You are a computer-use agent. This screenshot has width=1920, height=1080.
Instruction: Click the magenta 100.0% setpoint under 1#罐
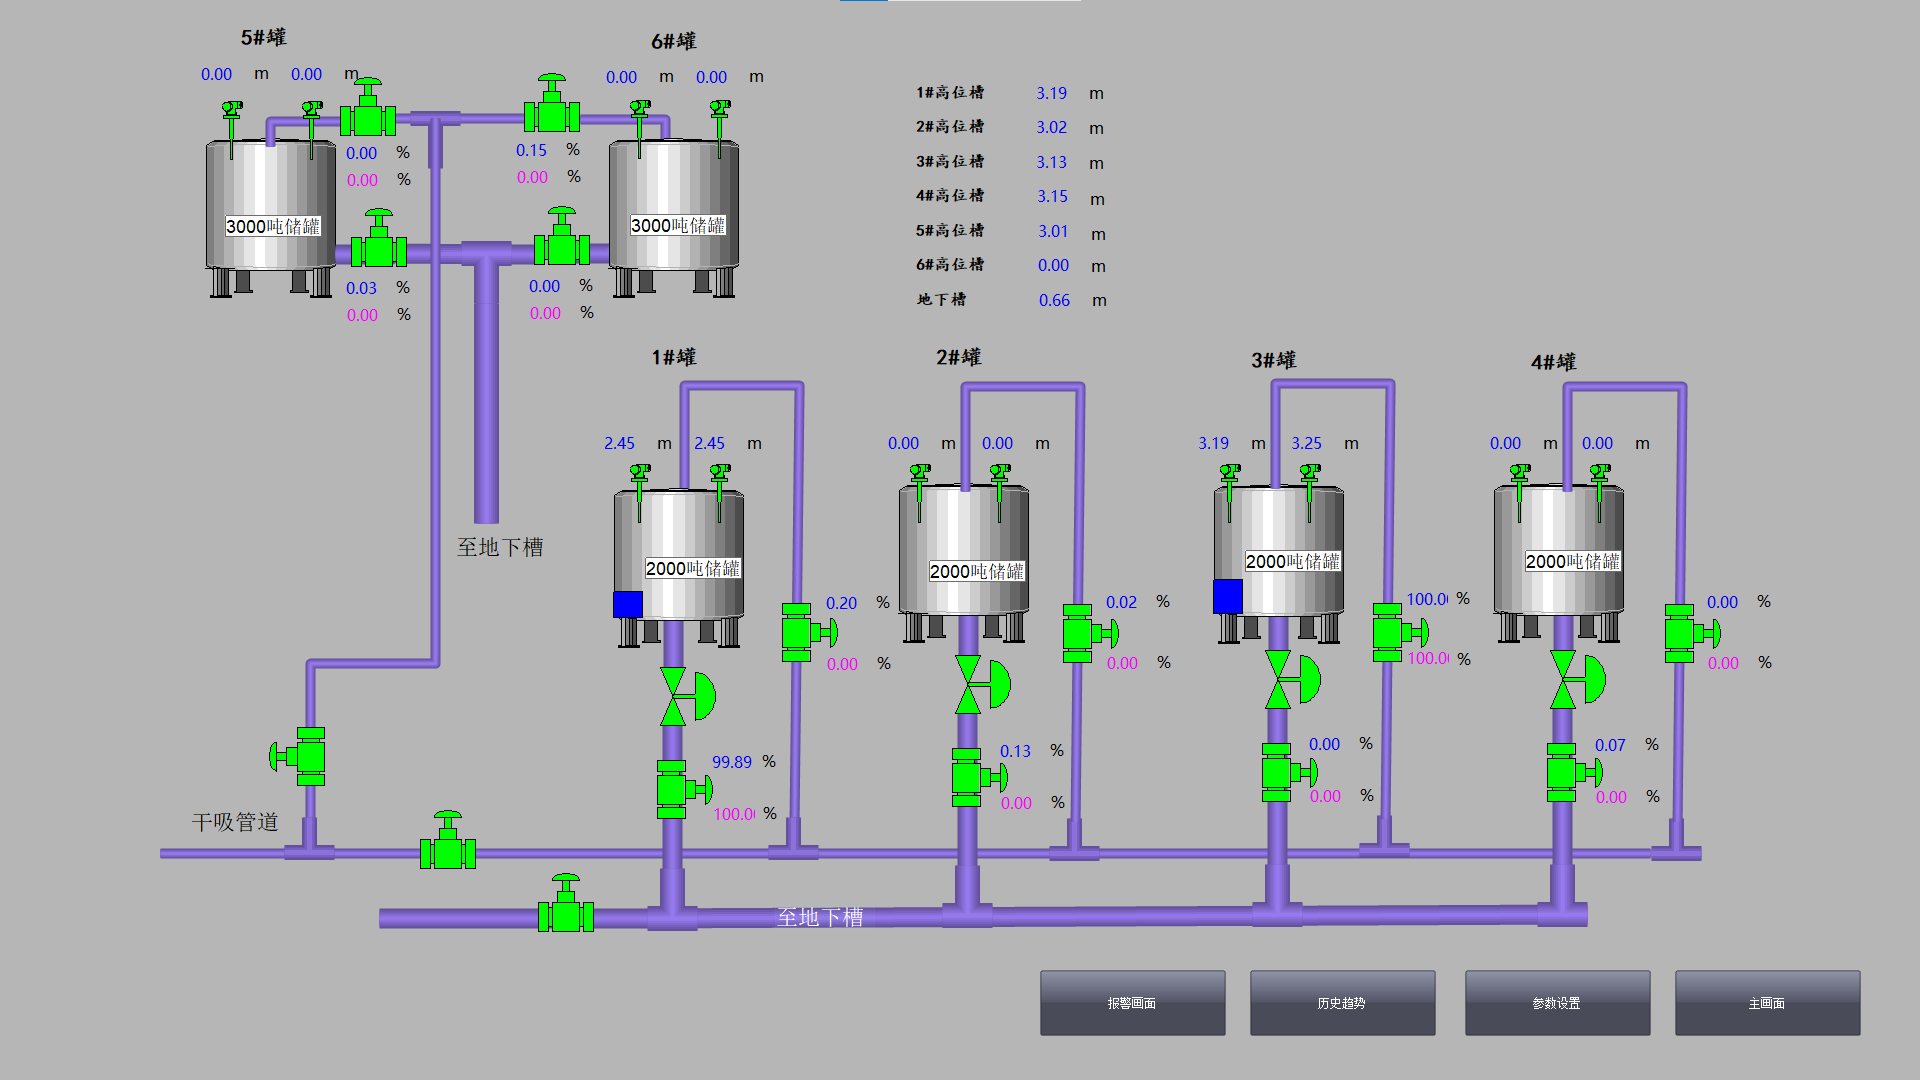coord(734,814)
